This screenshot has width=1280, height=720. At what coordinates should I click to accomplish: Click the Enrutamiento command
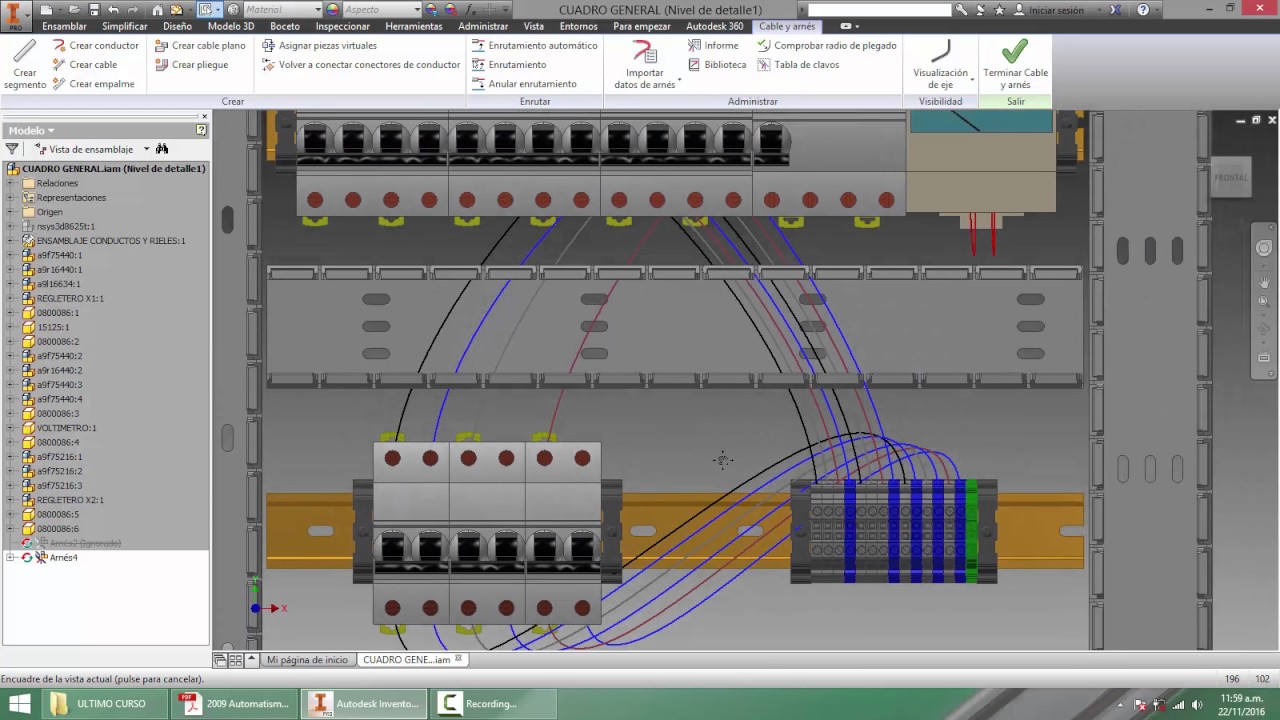pos(509,65)
